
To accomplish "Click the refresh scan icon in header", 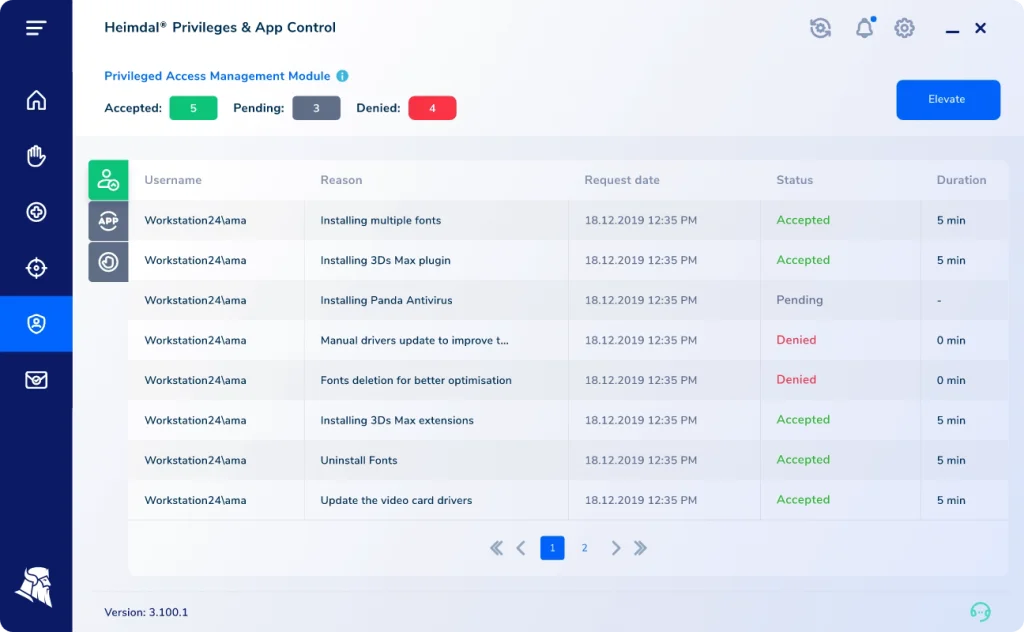I will (820, 28).
